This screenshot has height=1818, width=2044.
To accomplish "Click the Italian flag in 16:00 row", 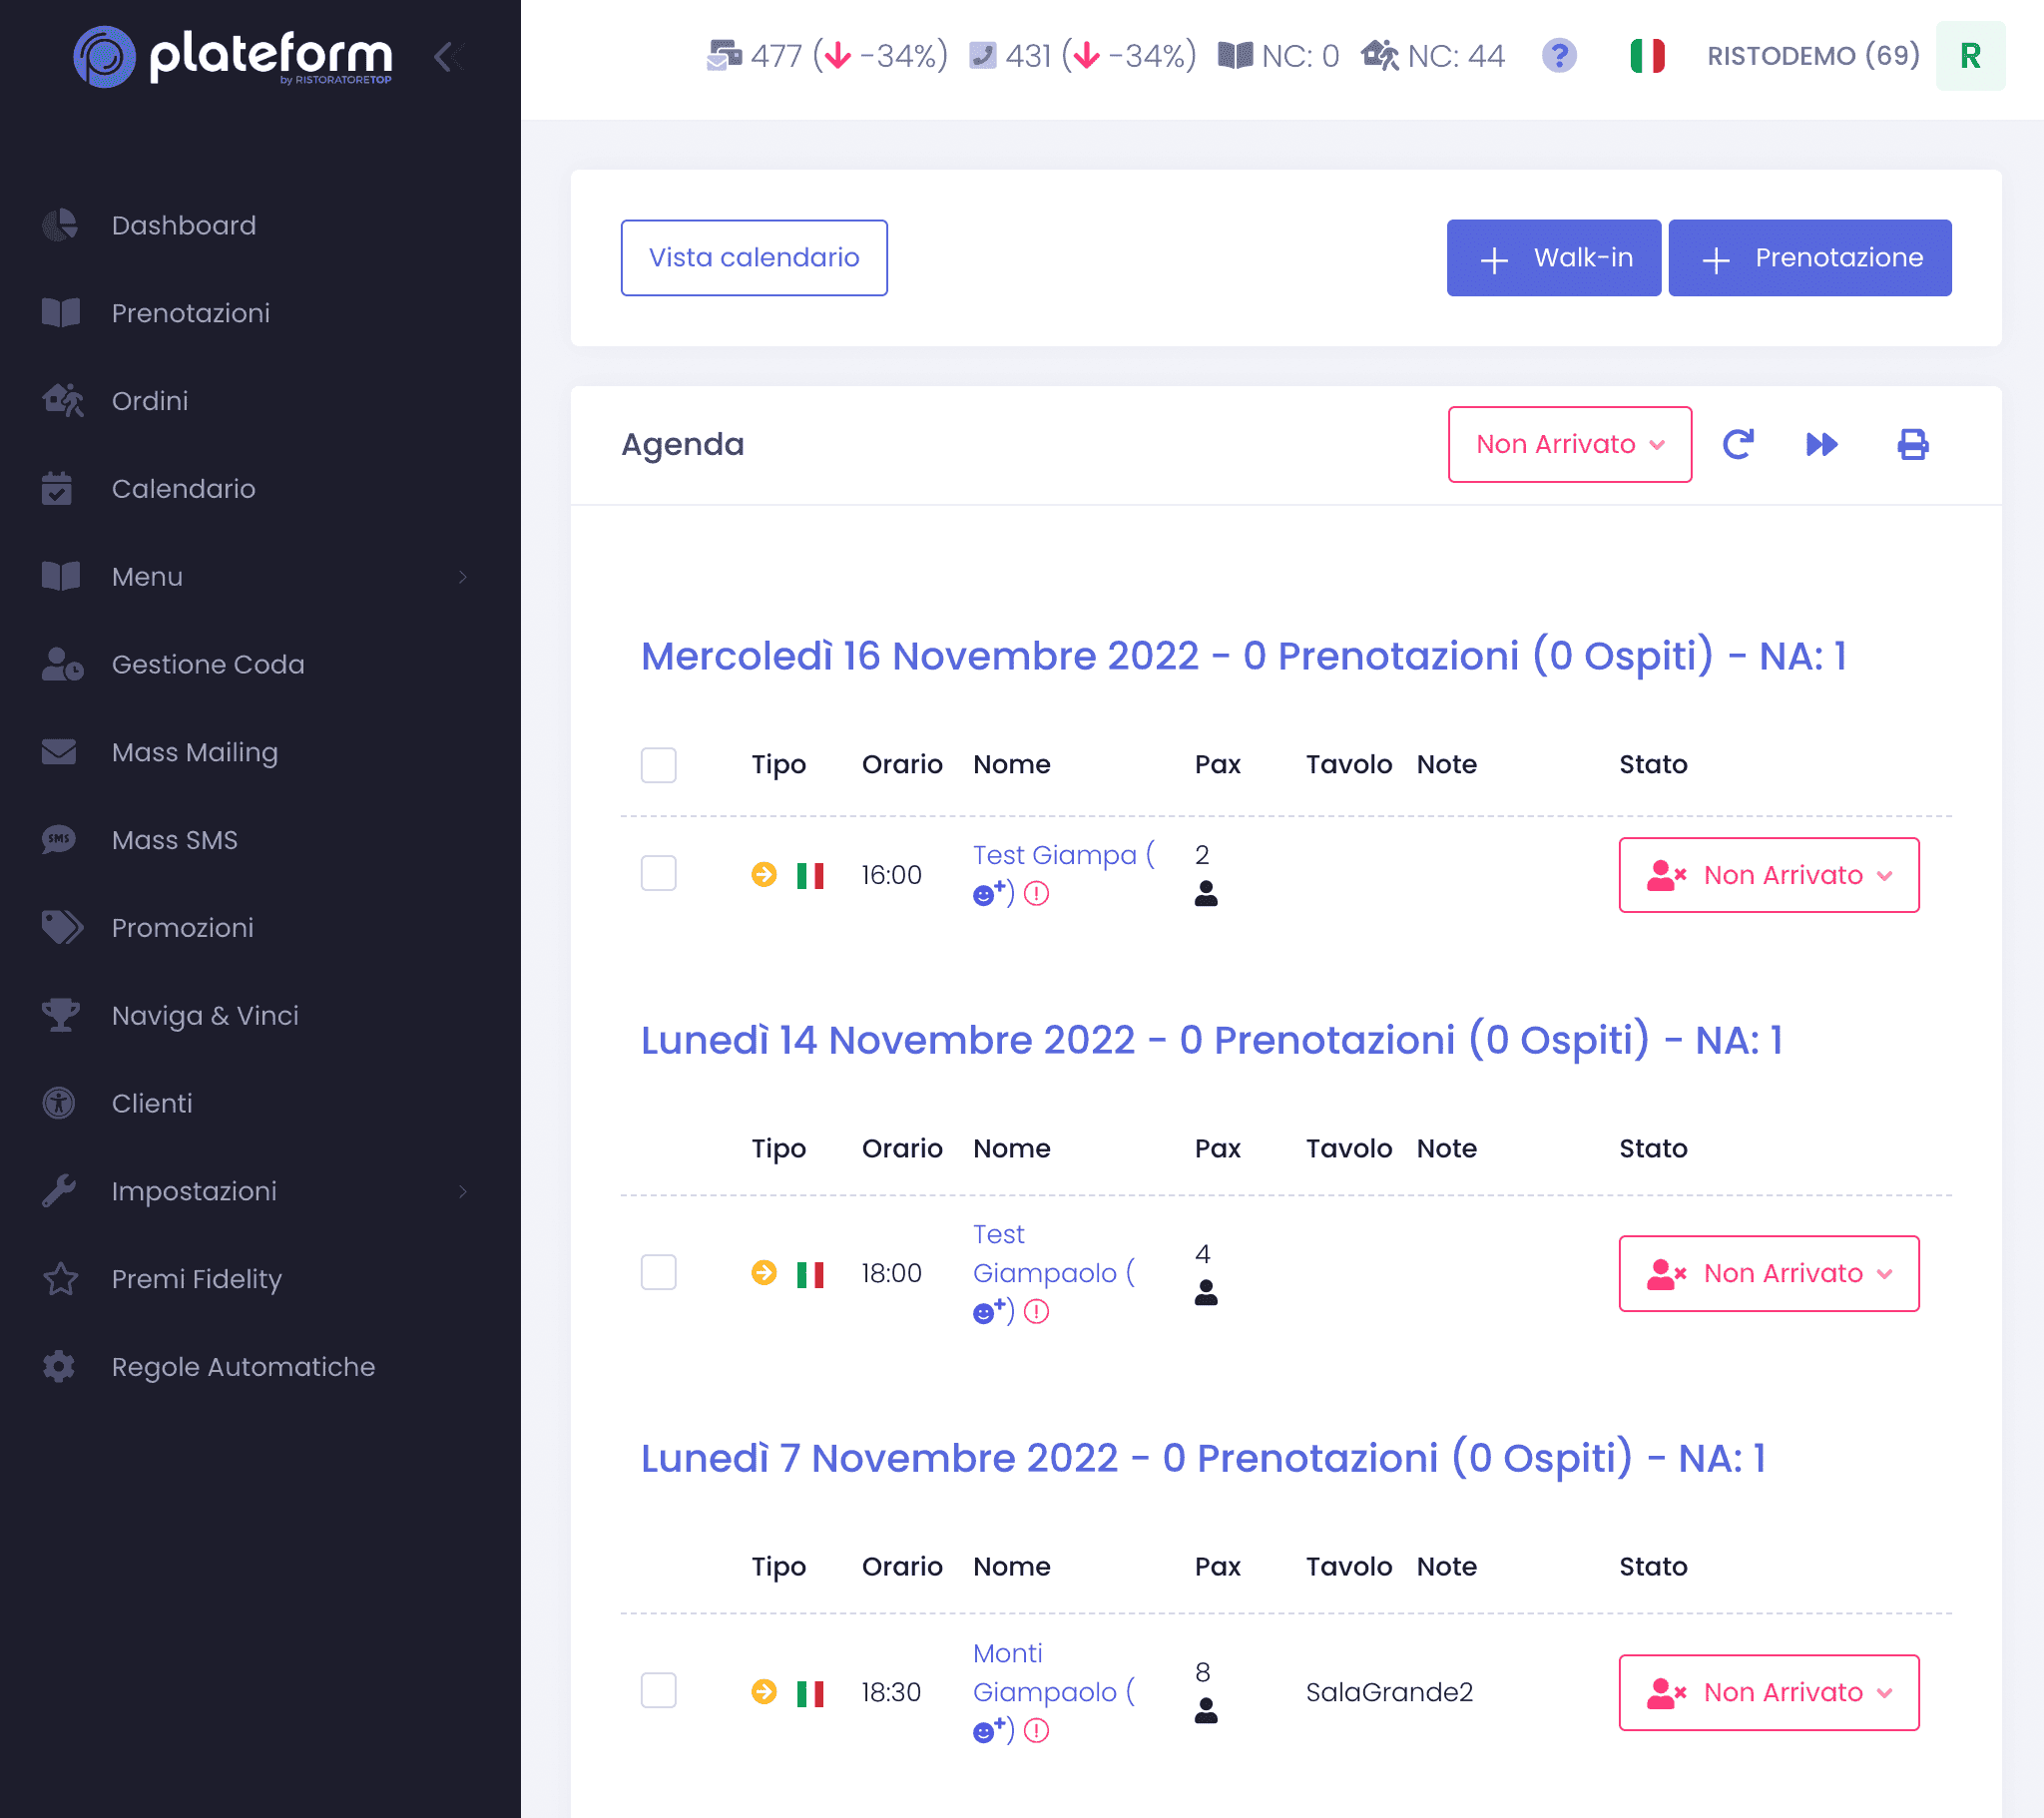I will (810, 876).
